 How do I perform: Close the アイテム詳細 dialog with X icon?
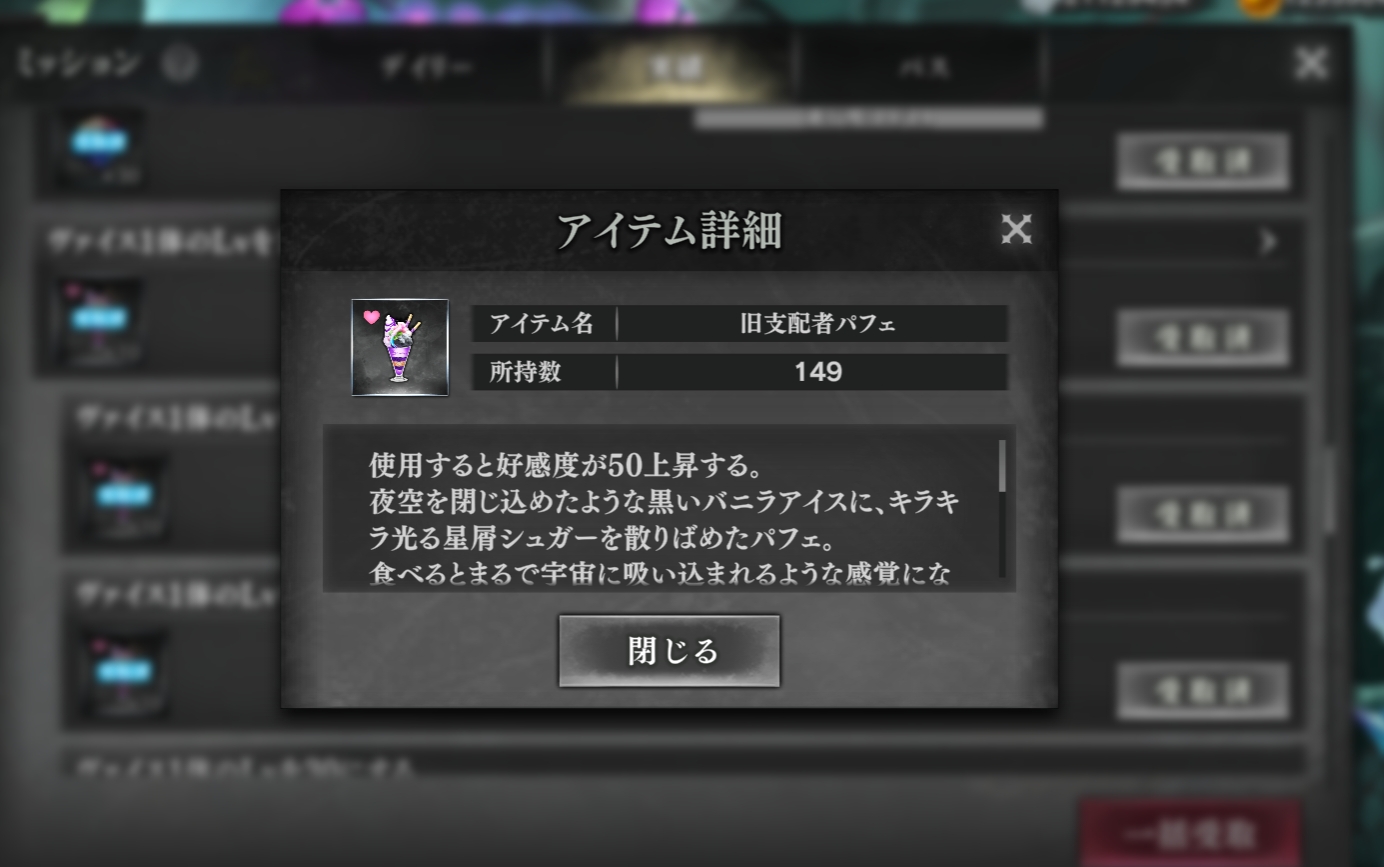coord(1016,230)
